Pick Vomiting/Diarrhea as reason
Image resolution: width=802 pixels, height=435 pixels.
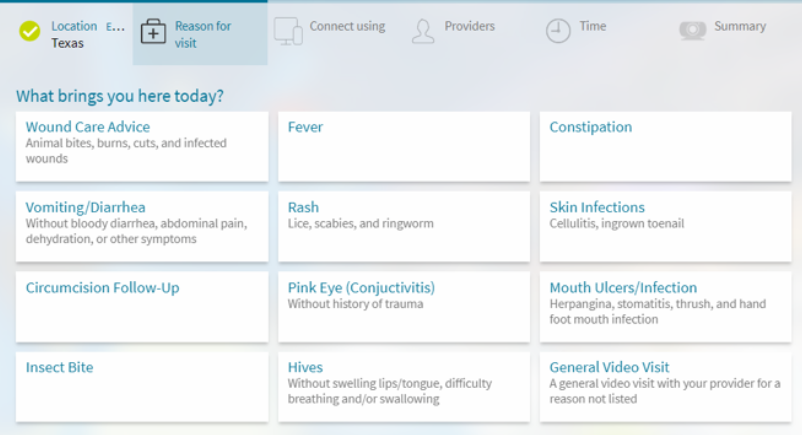pos(142,226)
